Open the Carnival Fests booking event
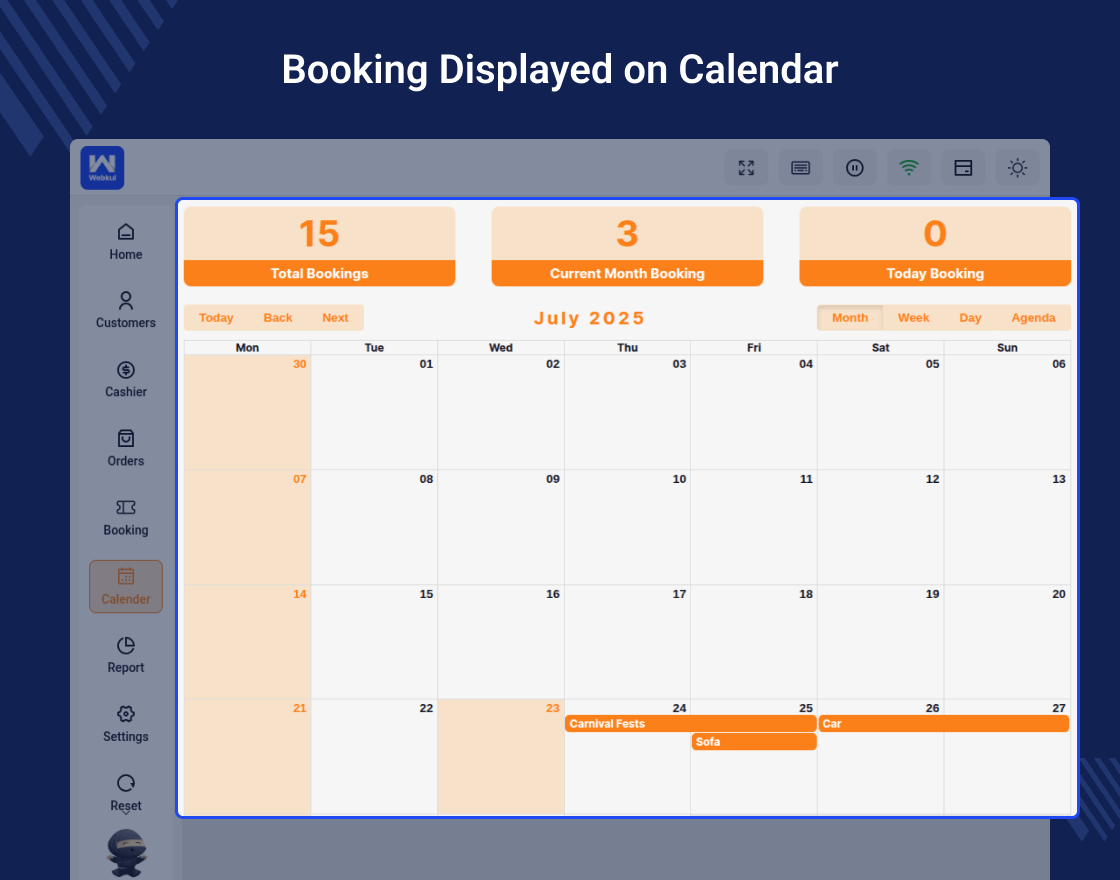 (690, 724)
